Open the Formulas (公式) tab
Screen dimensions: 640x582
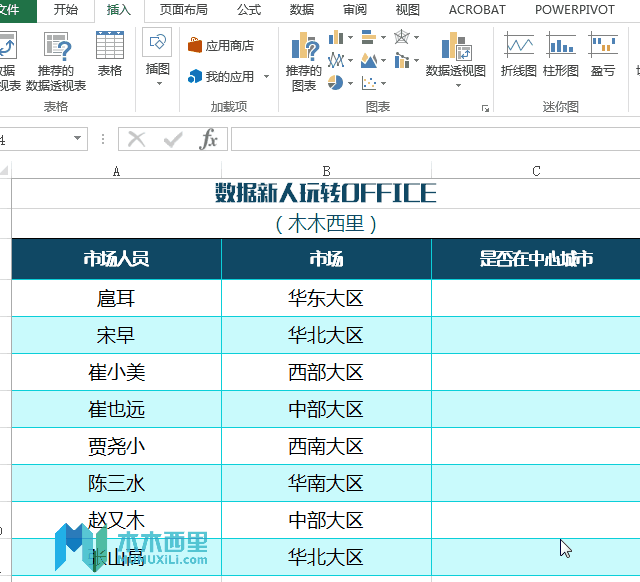(249, 10)
